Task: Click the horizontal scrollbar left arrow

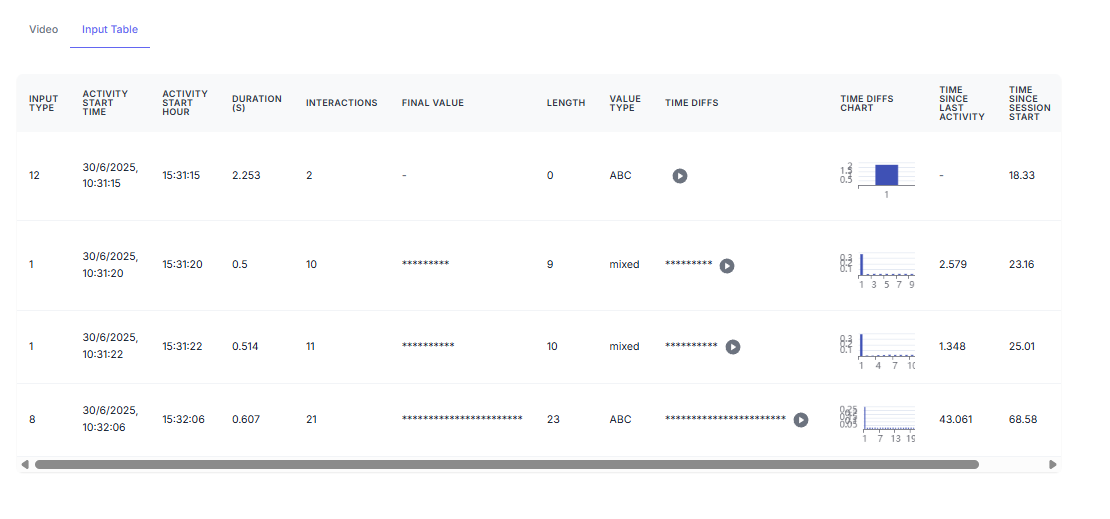Action: (25, 464)
